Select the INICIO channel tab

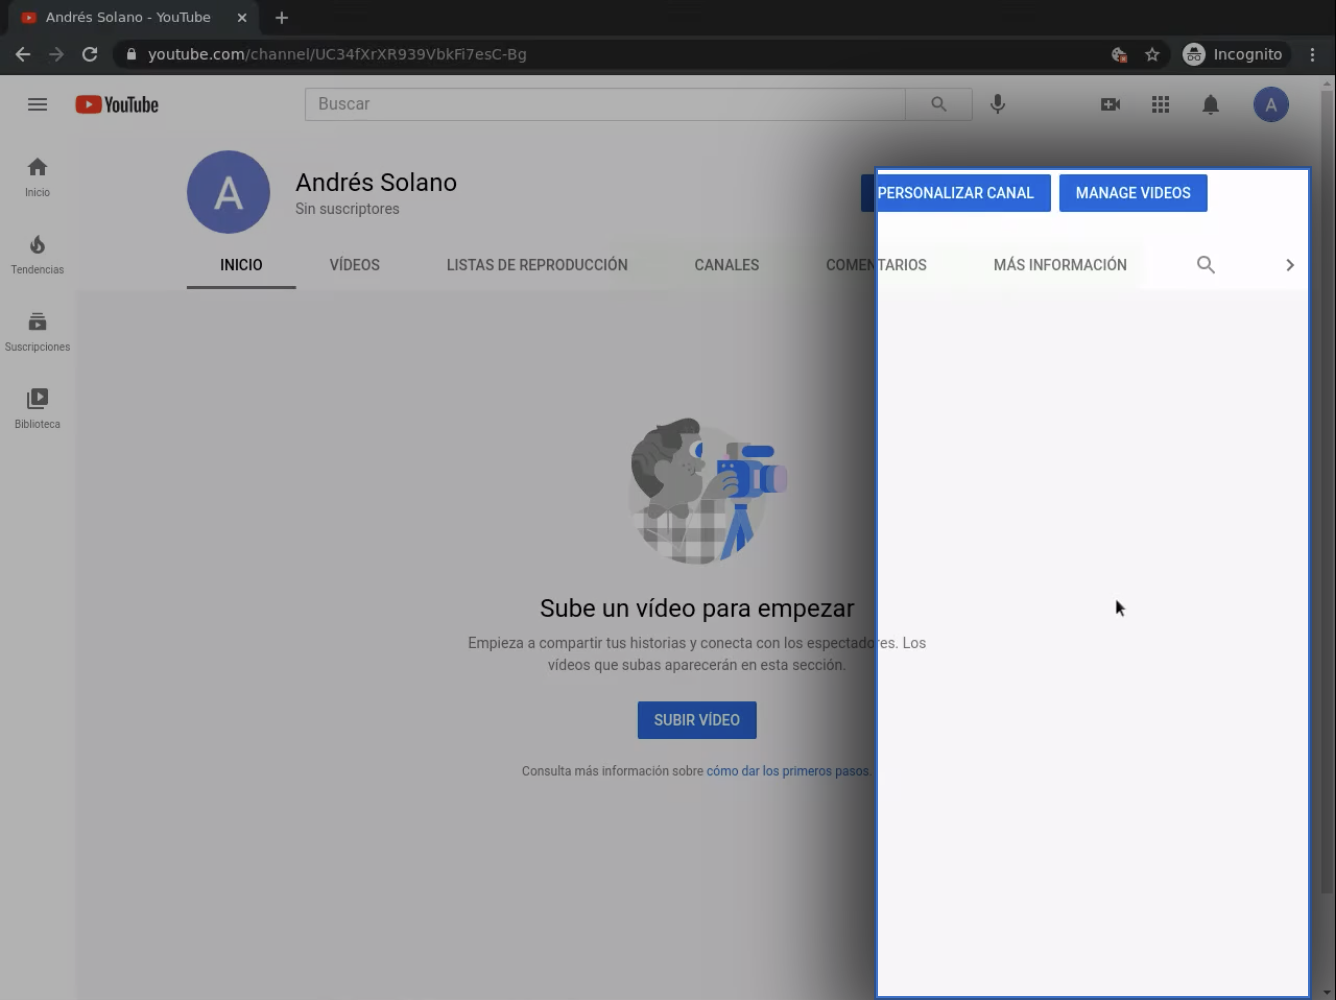(x=241, y=264)
